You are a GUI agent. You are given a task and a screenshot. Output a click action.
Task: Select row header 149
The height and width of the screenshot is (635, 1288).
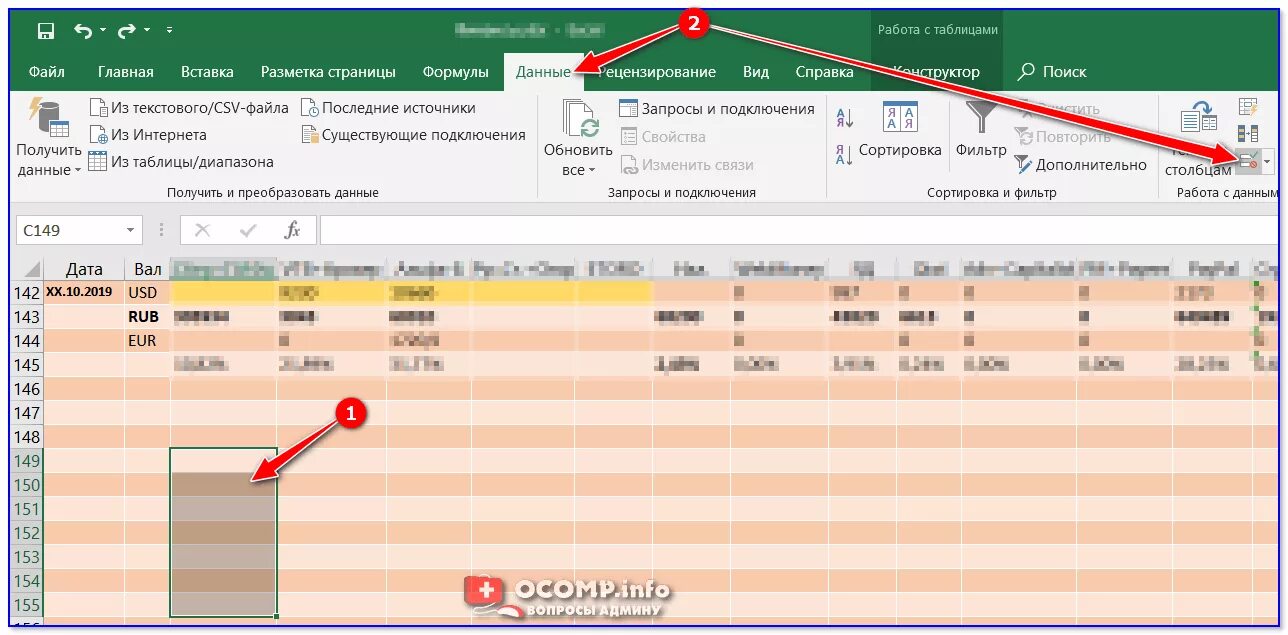coord(28,461)
